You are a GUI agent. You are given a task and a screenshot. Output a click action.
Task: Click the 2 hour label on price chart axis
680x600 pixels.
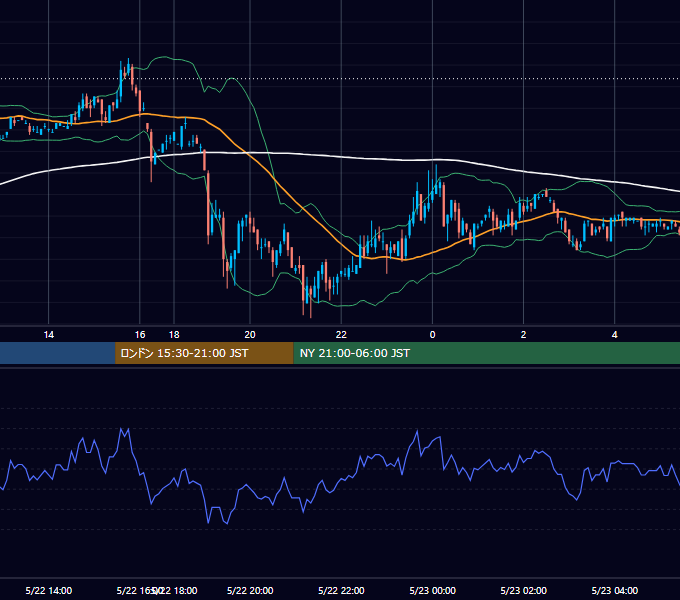[523, 335]
